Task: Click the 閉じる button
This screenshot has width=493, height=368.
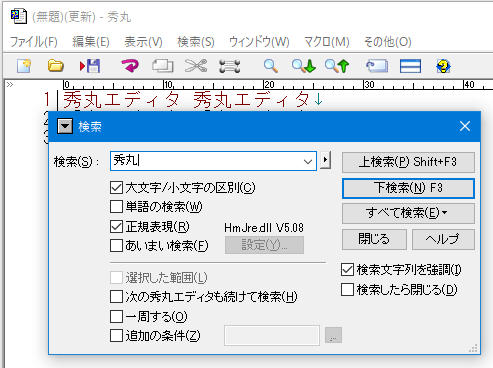Action: 374,239
